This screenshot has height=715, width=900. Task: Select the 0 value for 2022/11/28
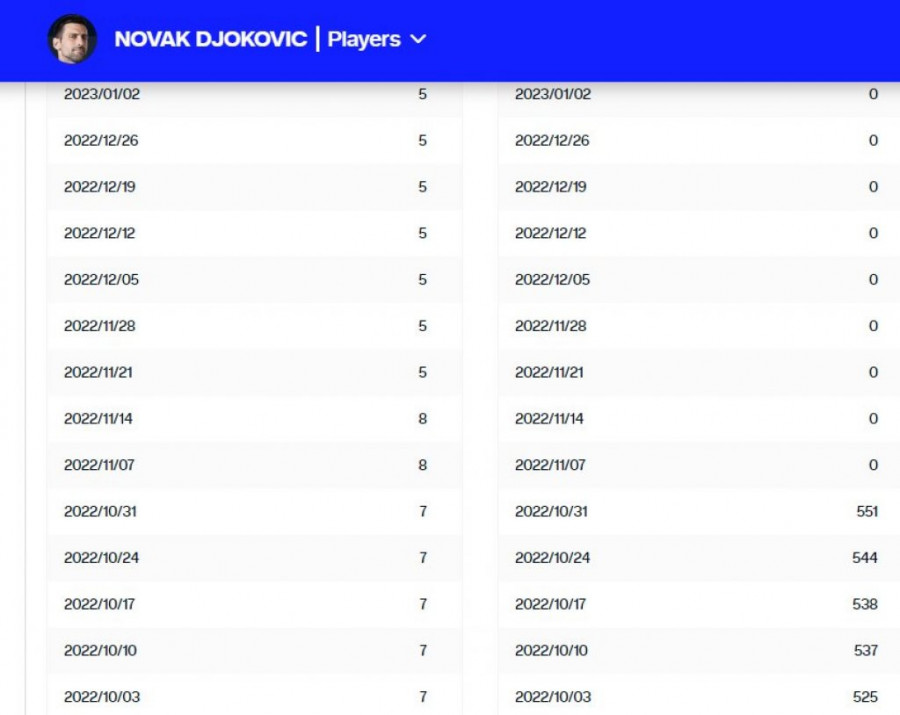872,326
